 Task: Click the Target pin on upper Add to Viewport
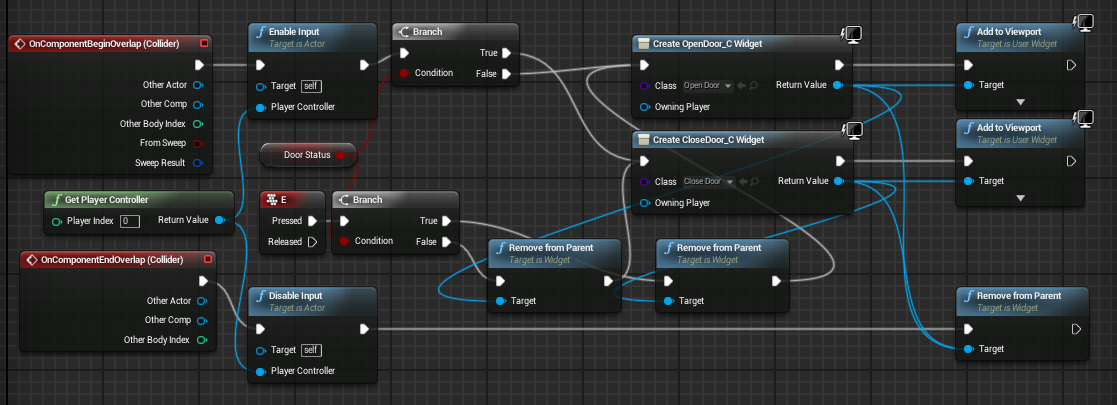[x=967, y=85]
